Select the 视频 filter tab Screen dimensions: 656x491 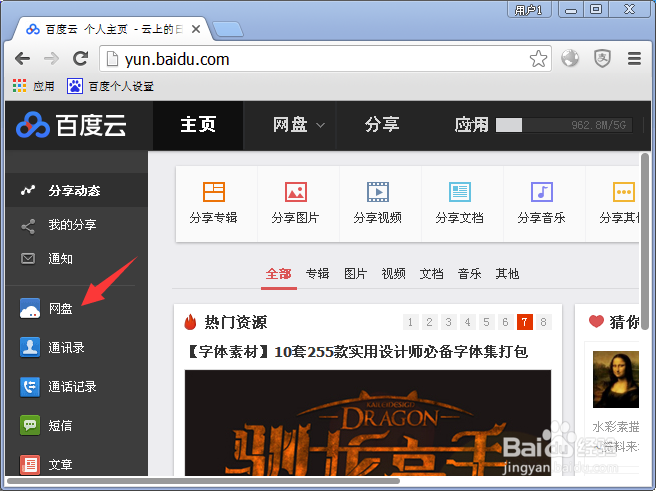[394, 274]
